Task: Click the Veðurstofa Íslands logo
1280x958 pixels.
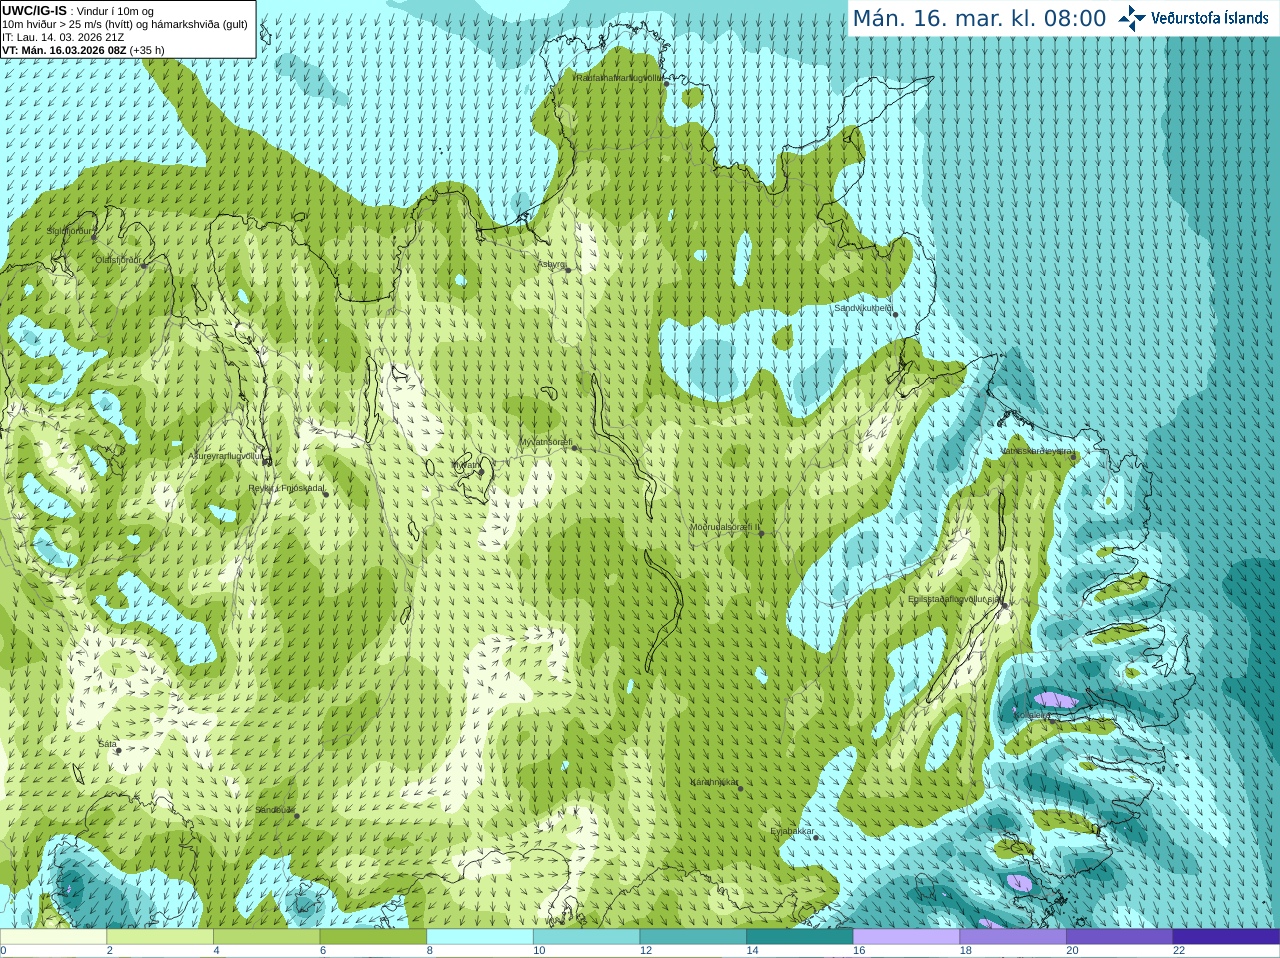Action: 1193,18
